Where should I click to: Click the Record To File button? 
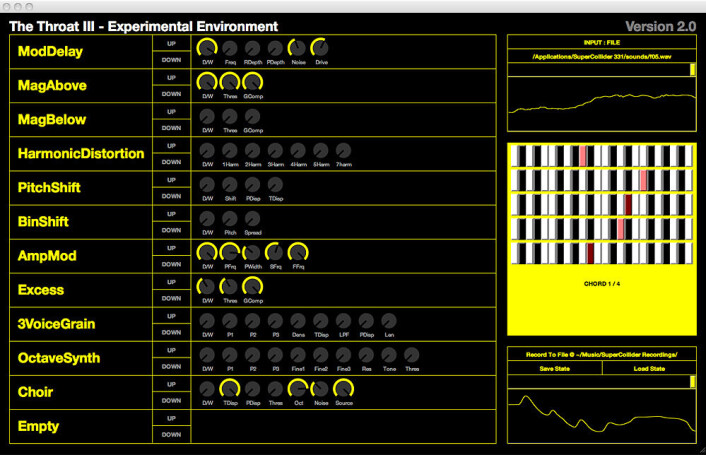[x=602, y=355]
